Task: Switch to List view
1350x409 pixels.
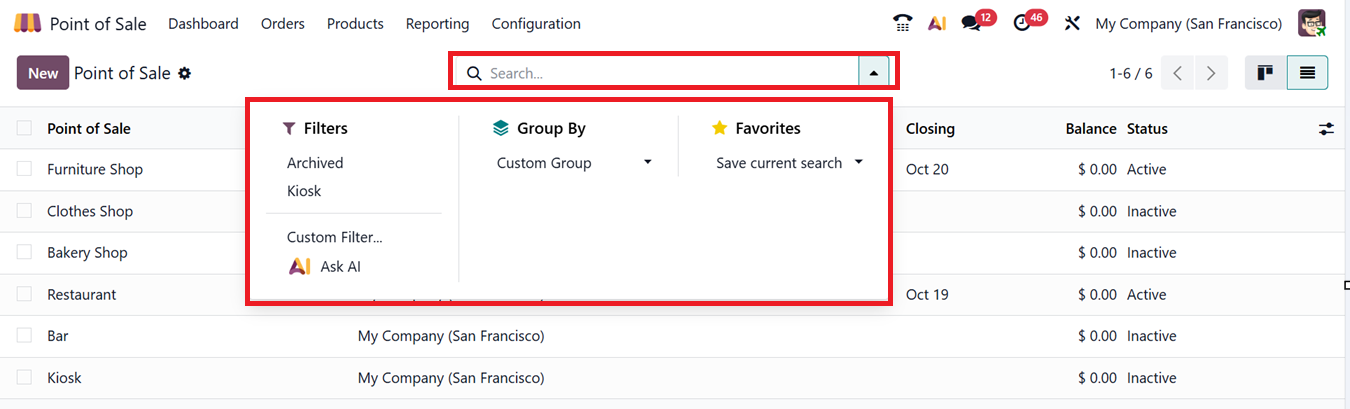Action: point(1307,73)
